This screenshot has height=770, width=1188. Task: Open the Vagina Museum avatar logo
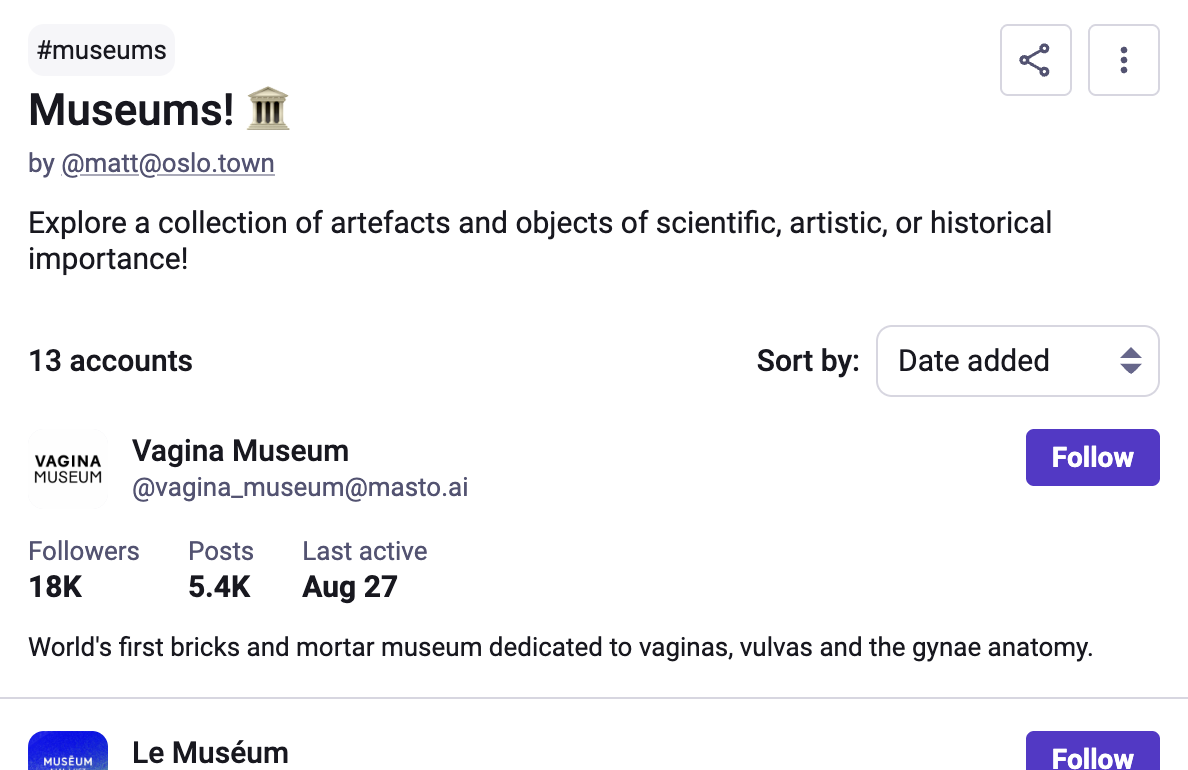(x=68, y=468)
